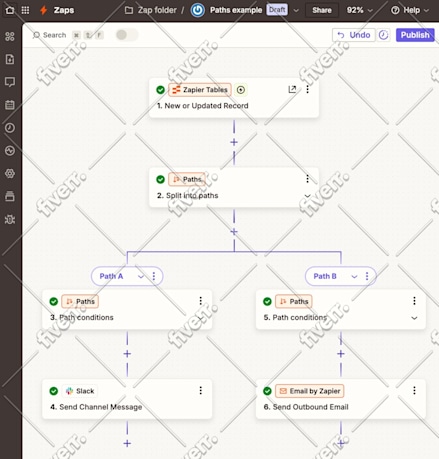
Task: Click the Share button
Action: point(322,10)
